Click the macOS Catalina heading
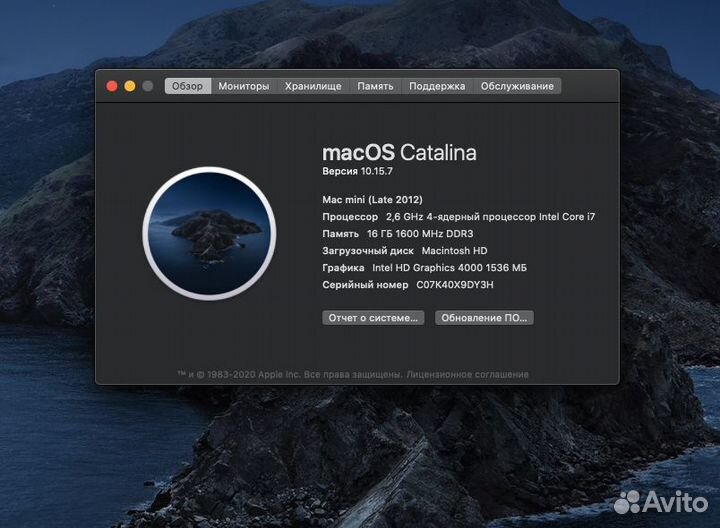Viewport: 720px width, 528px height. (399, 152)
